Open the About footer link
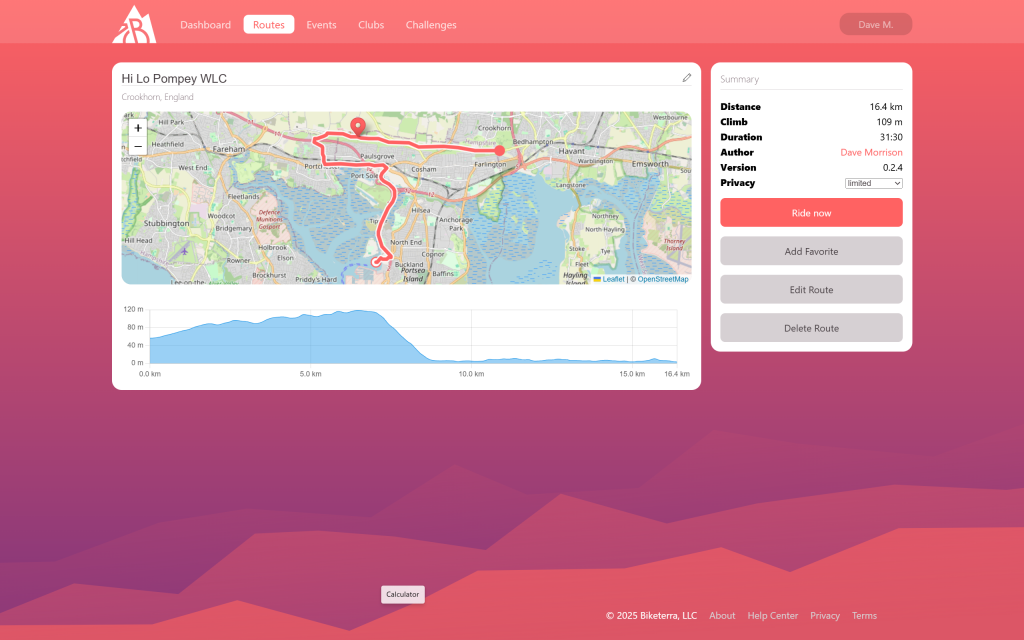The width and height of the screenshot is (1024, 640). tap(722, 616)
